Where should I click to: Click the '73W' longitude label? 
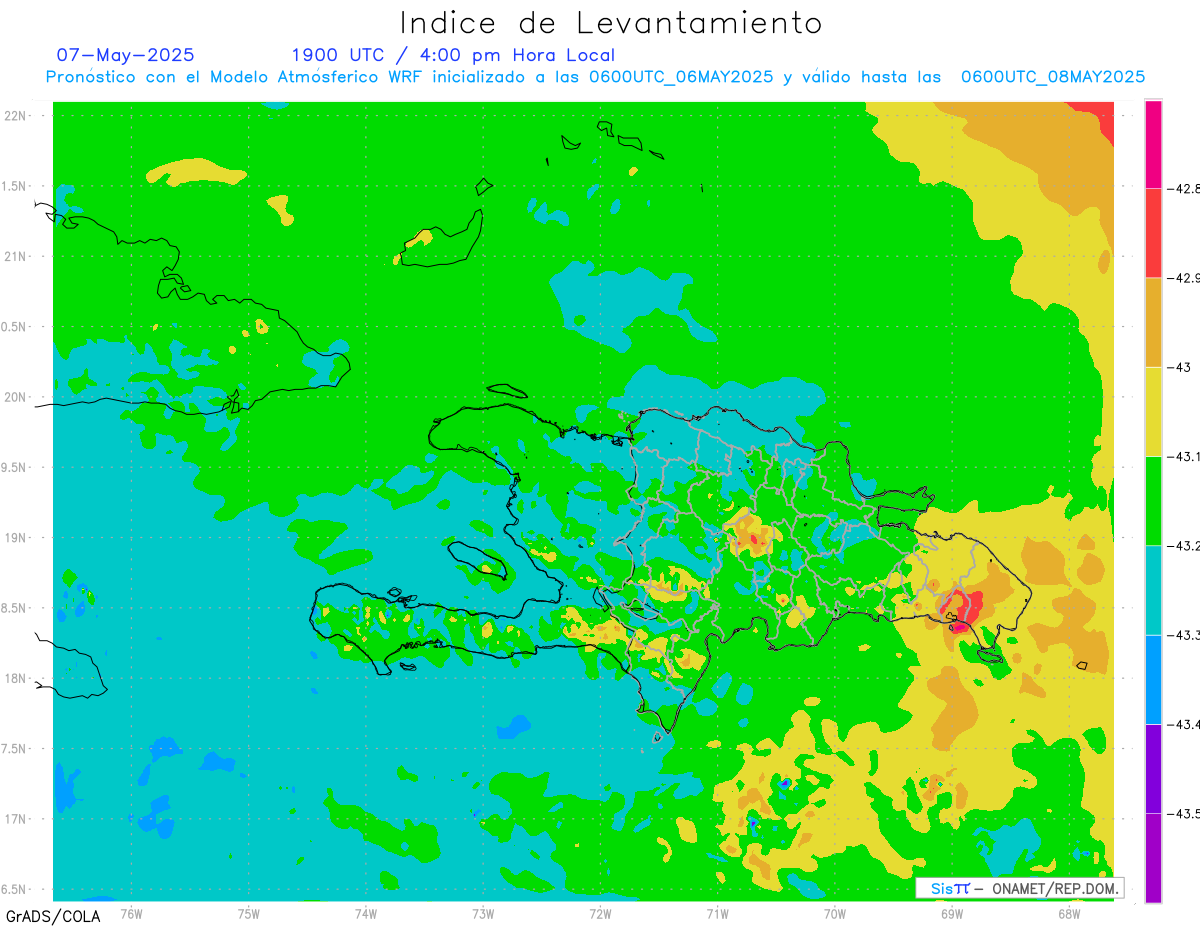point(483,912)
